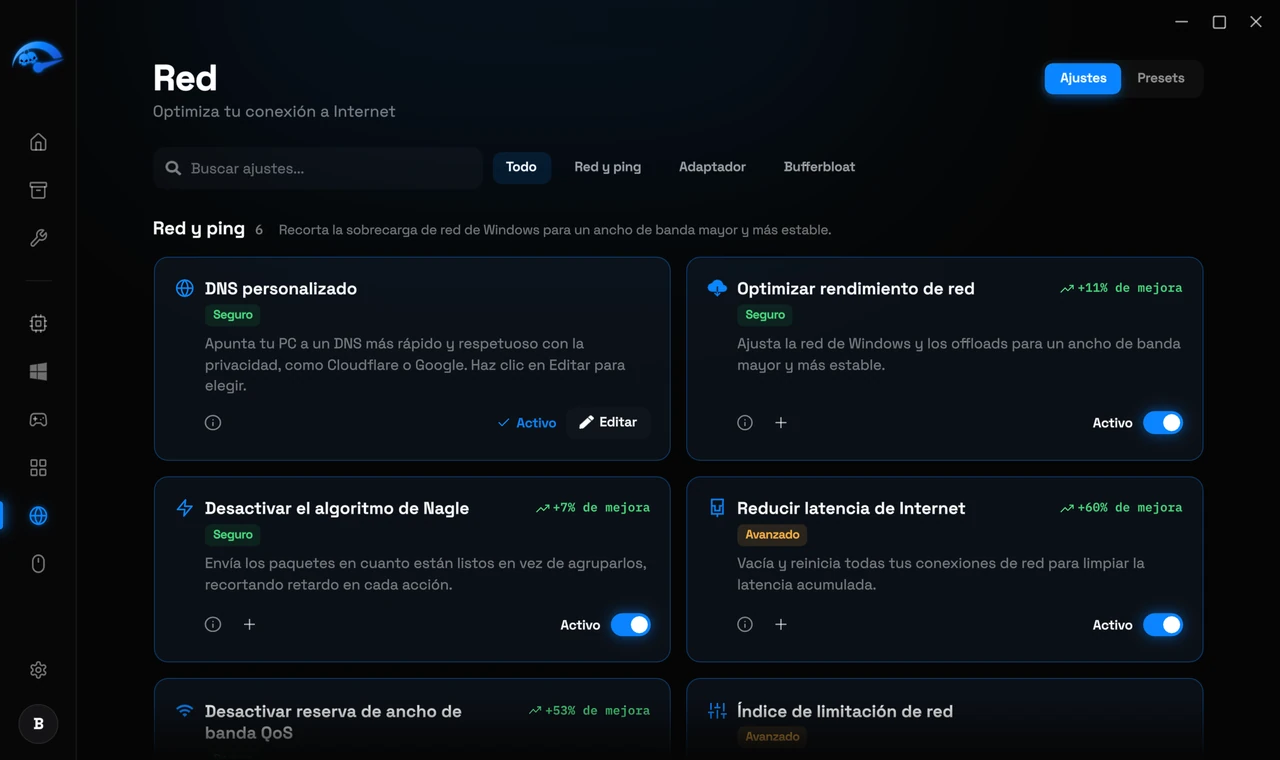Select the Bufferbloat filter tab
Viewport: 1280px width, 760px height.
(819, 167)
